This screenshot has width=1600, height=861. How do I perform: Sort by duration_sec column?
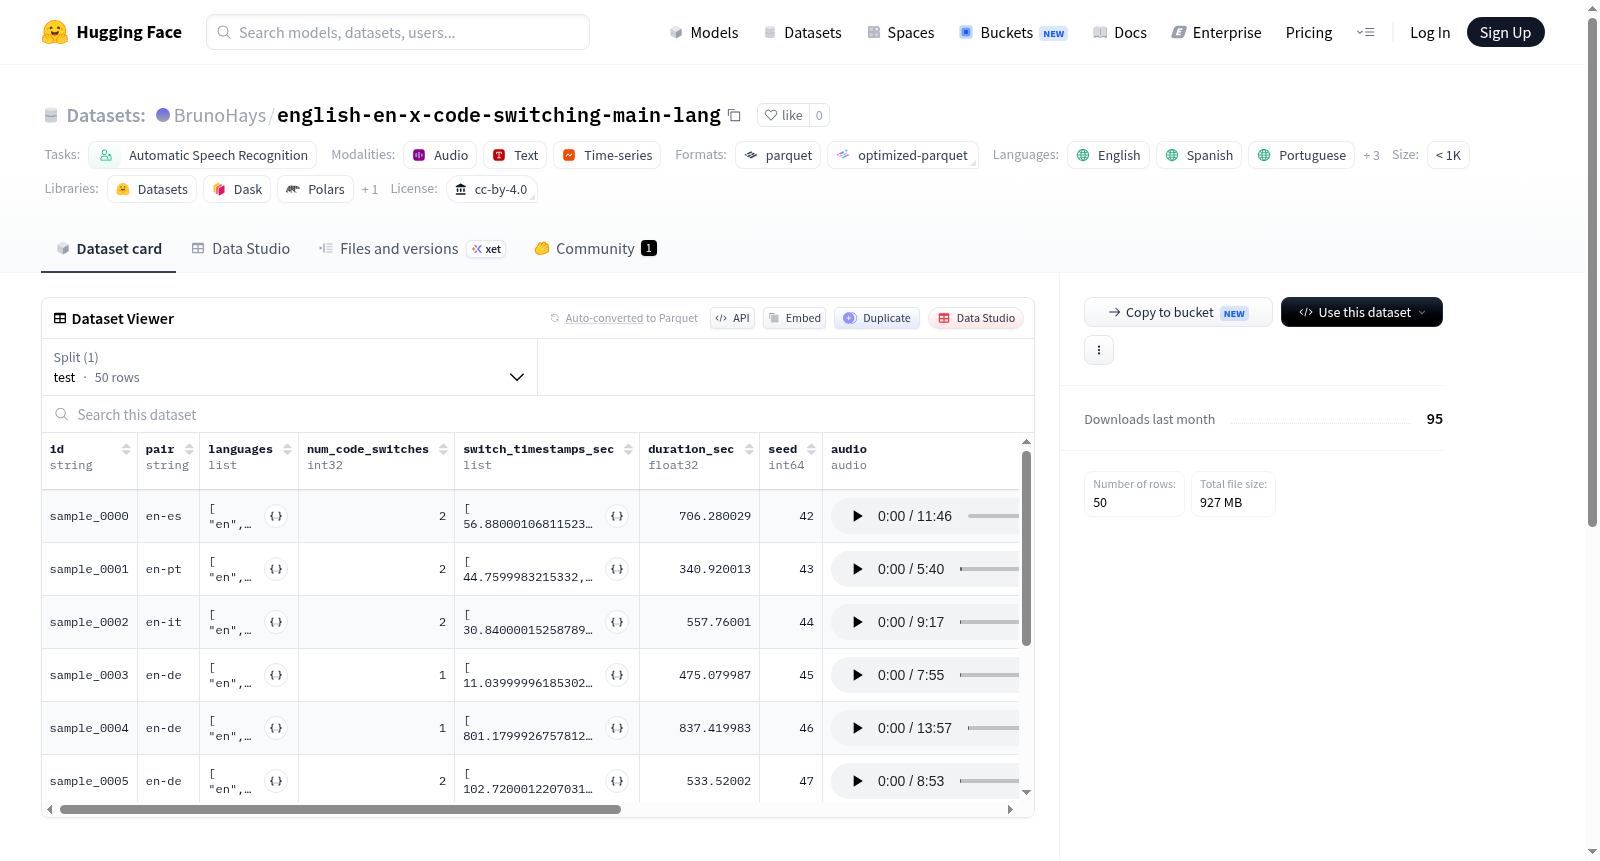(x=749, y=449)
